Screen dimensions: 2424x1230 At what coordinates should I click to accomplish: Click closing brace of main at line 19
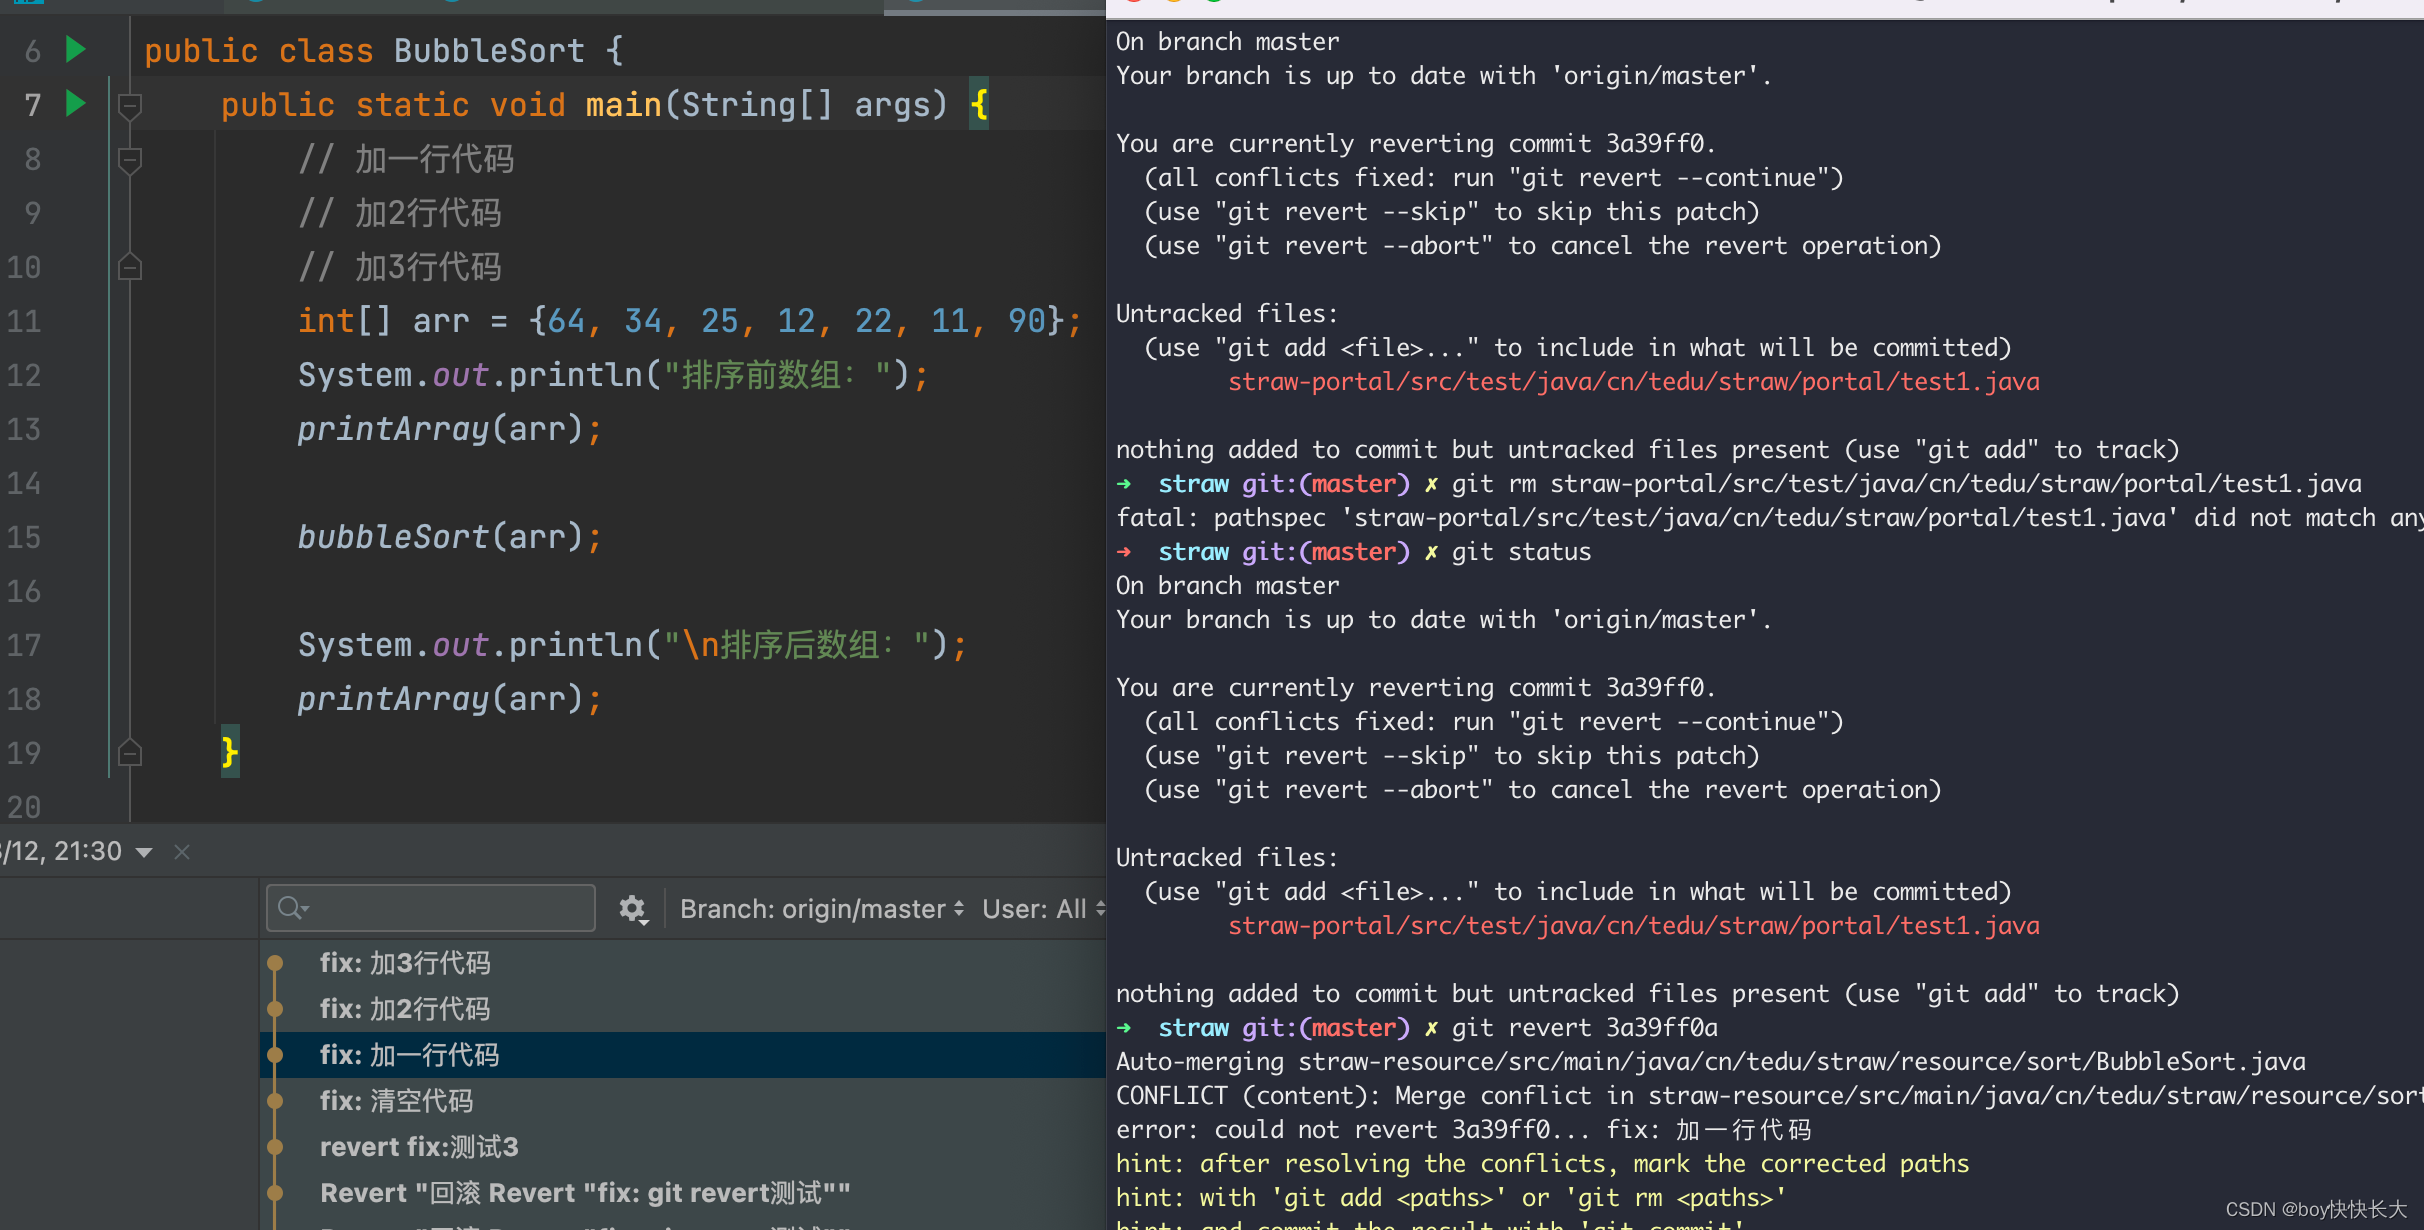tap(230, 752)
